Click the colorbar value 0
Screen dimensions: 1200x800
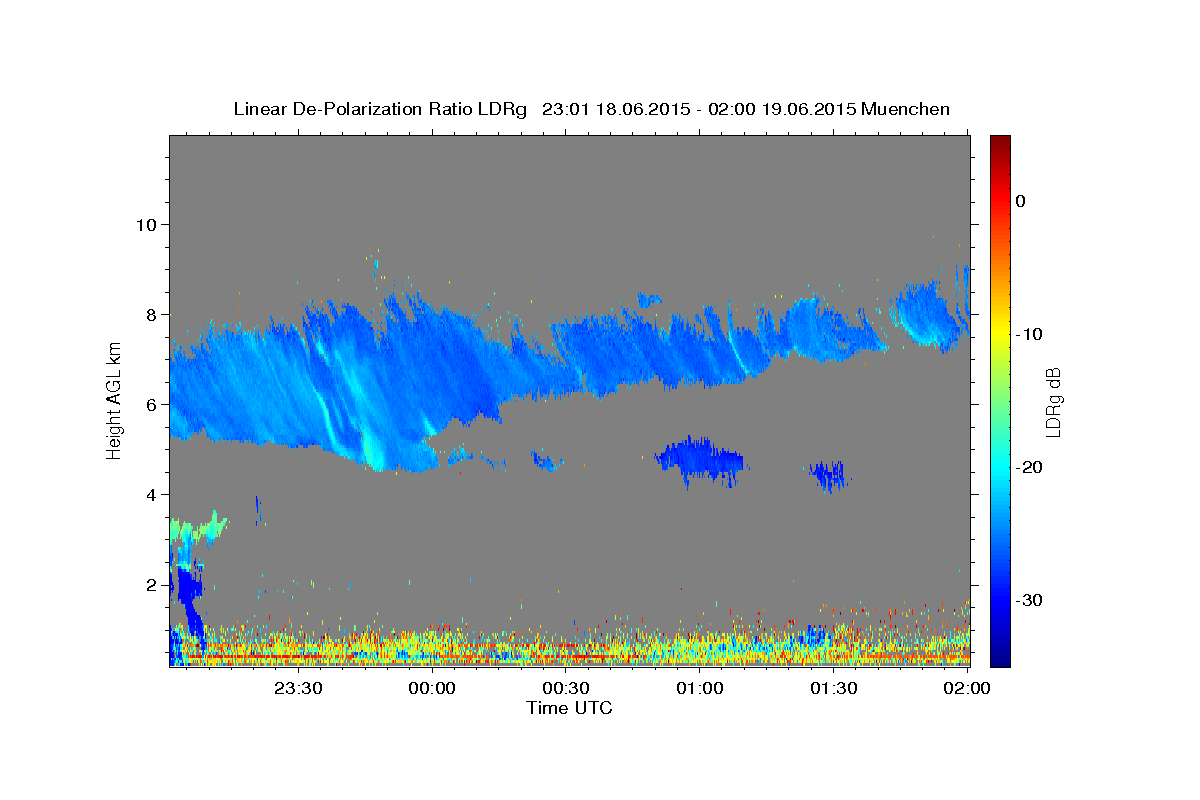click(1021, 201)
